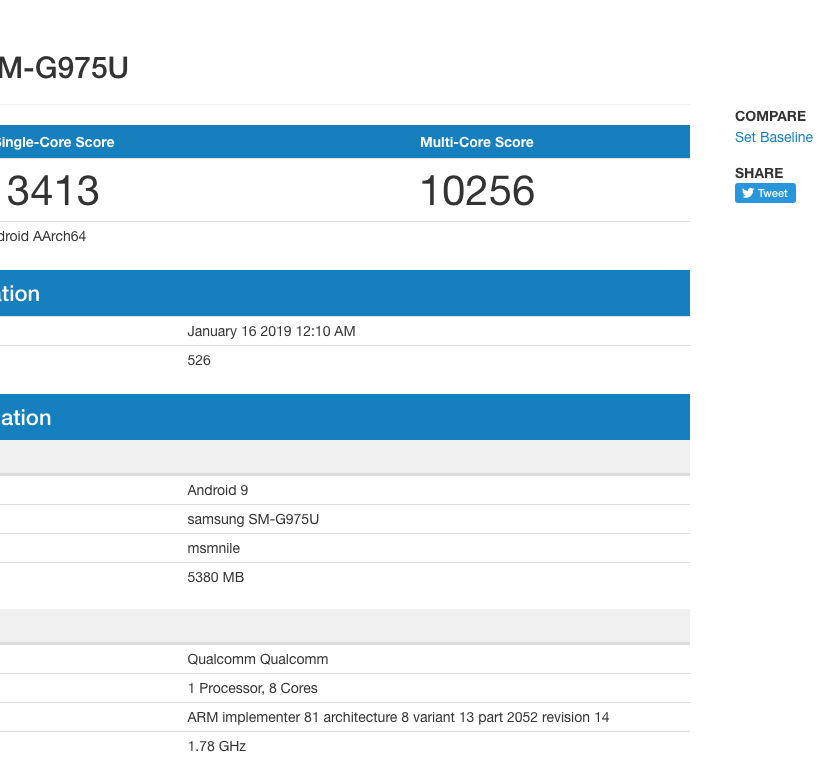Click the multi-core score value 10256

(477, 191)
